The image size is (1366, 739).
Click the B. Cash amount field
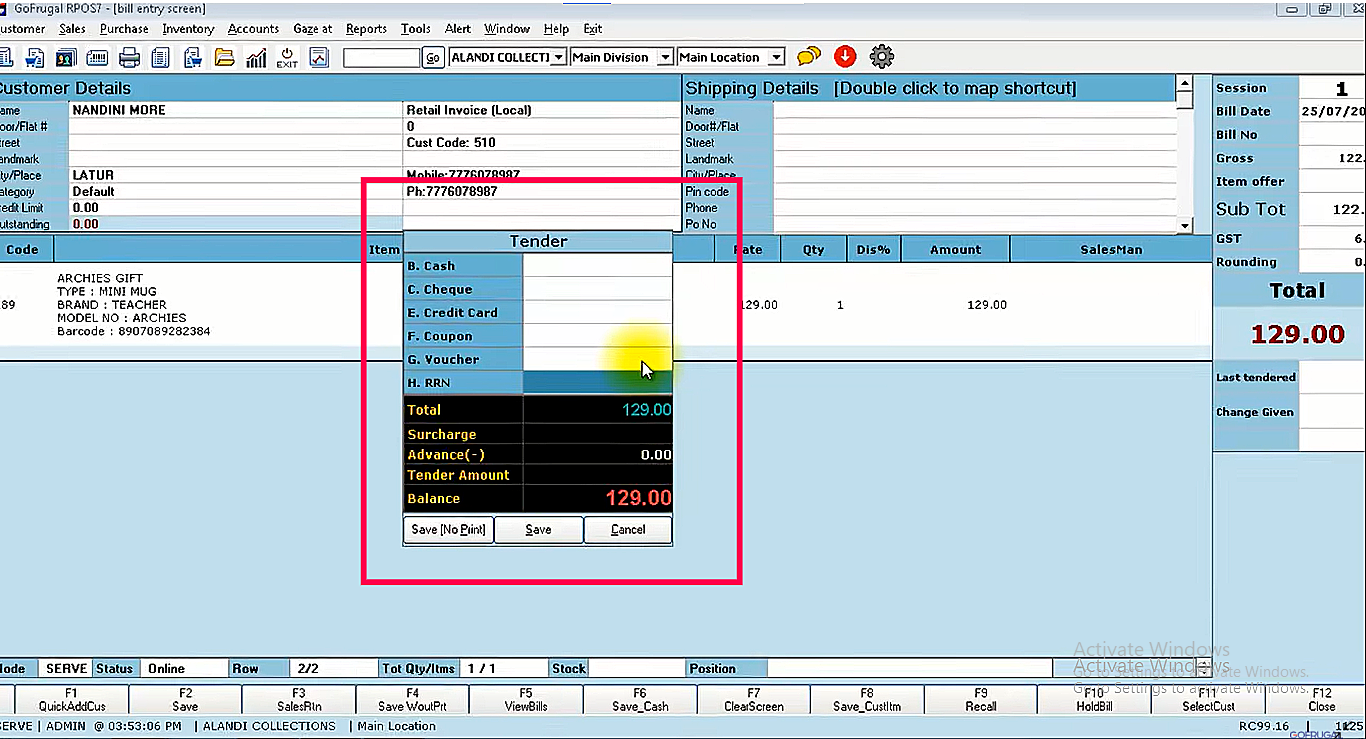click(597, 266)
